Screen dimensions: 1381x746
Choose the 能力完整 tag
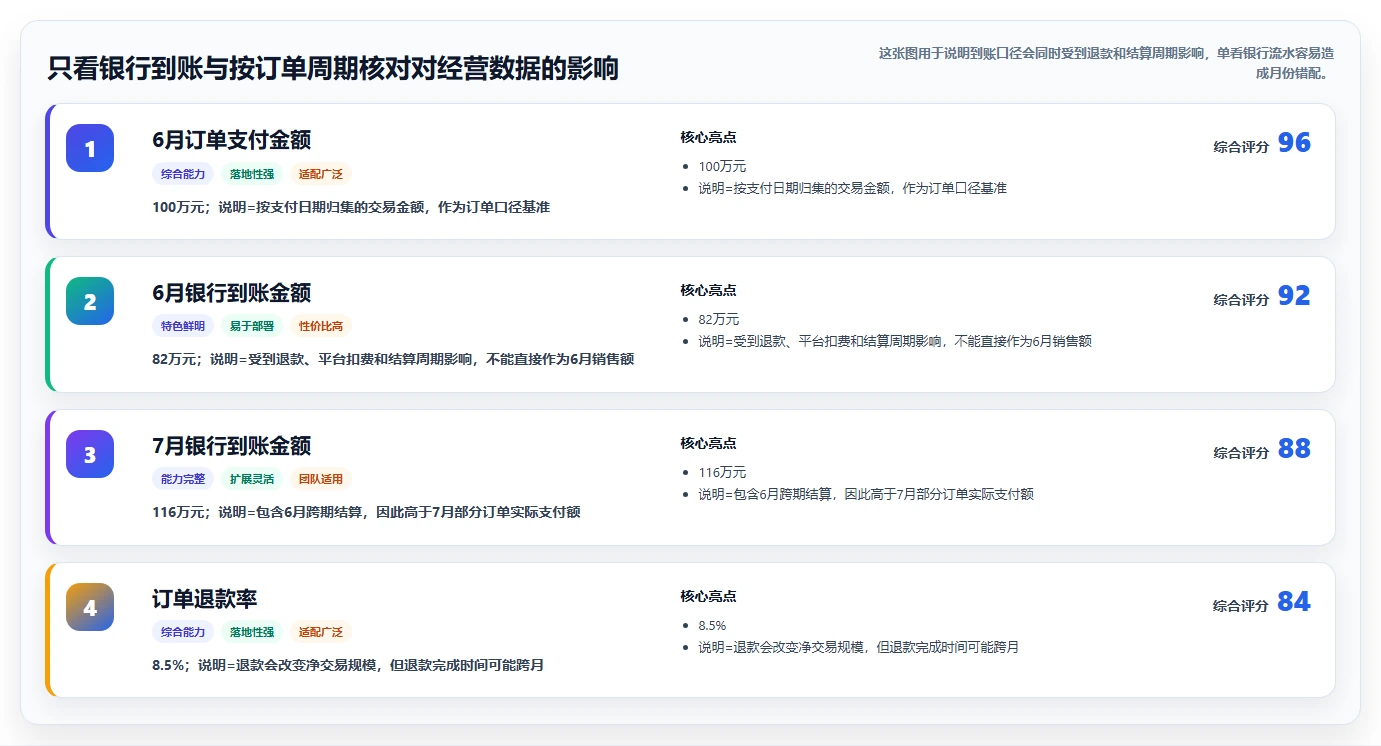[x=183, y=479]
